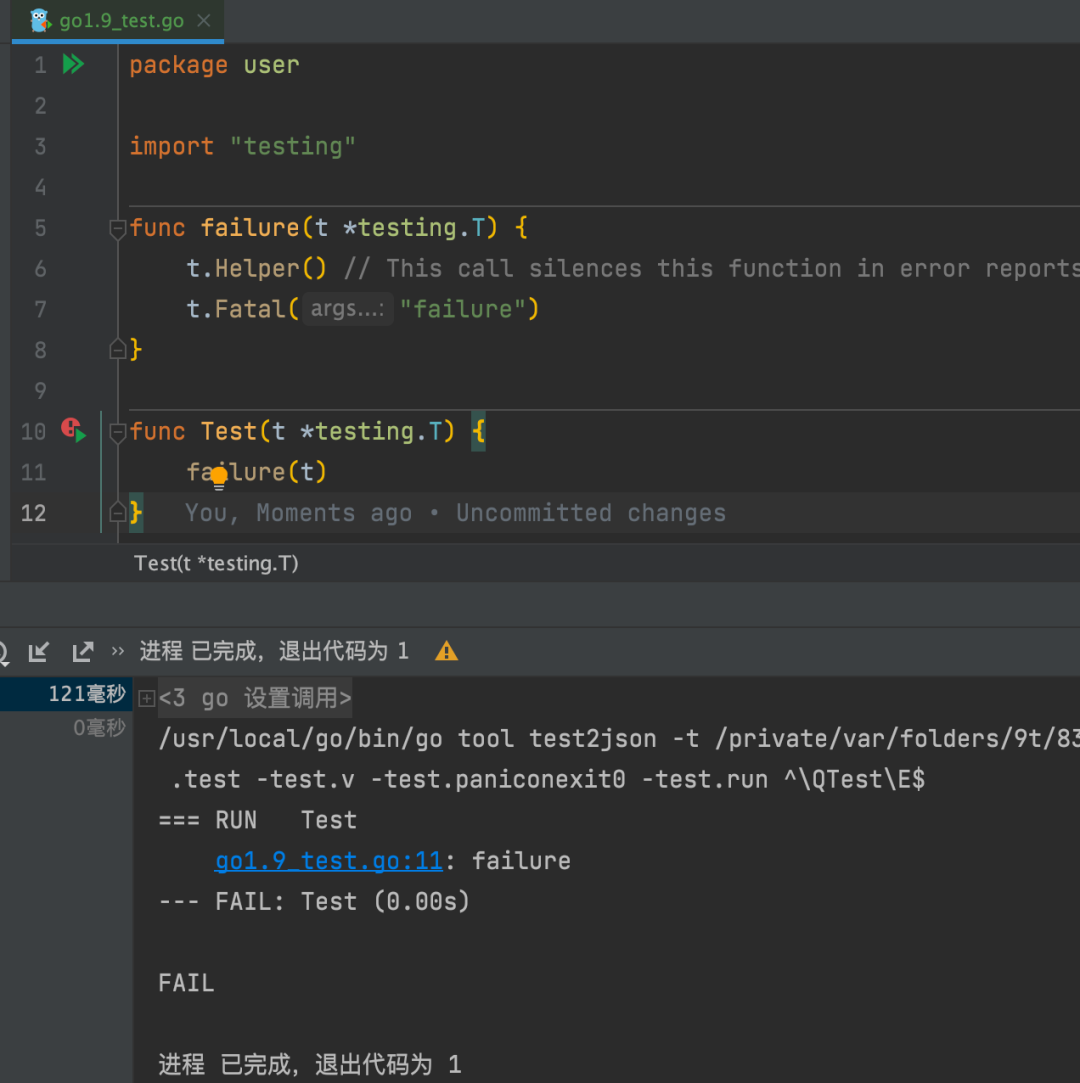Click the export test results icon

(x=83, y=651)
